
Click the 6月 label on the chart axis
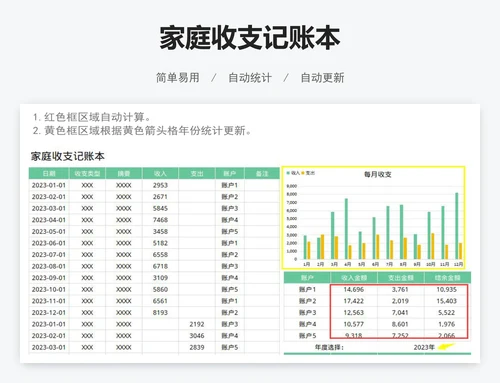[x=375, y=264]
